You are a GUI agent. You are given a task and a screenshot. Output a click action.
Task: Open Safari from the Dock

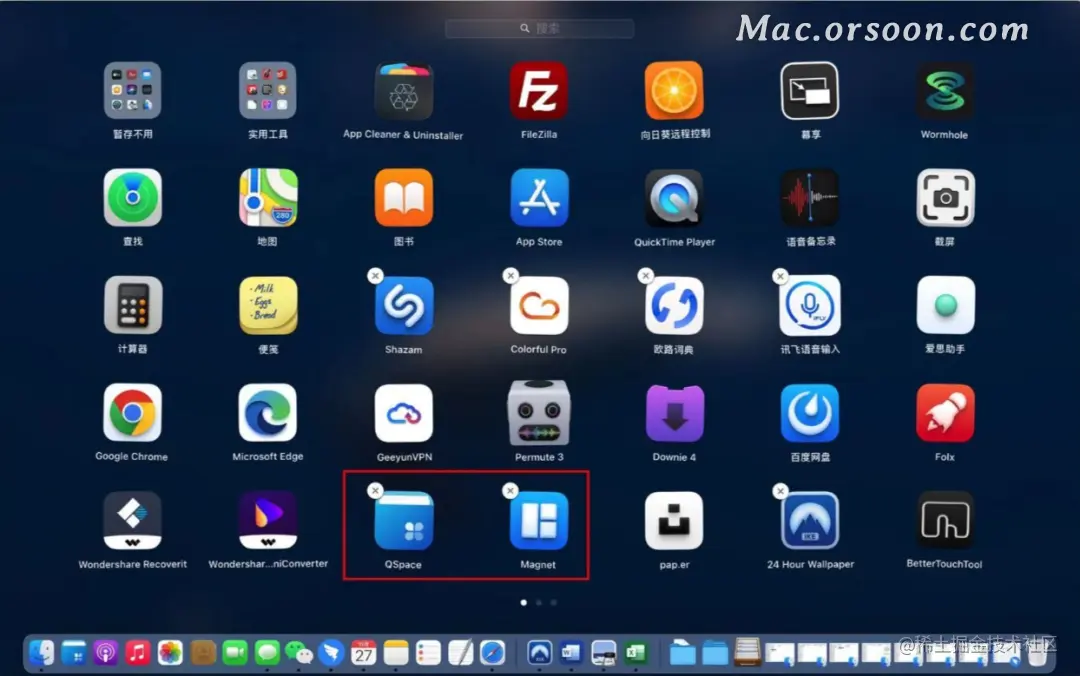tap(492, 652)
